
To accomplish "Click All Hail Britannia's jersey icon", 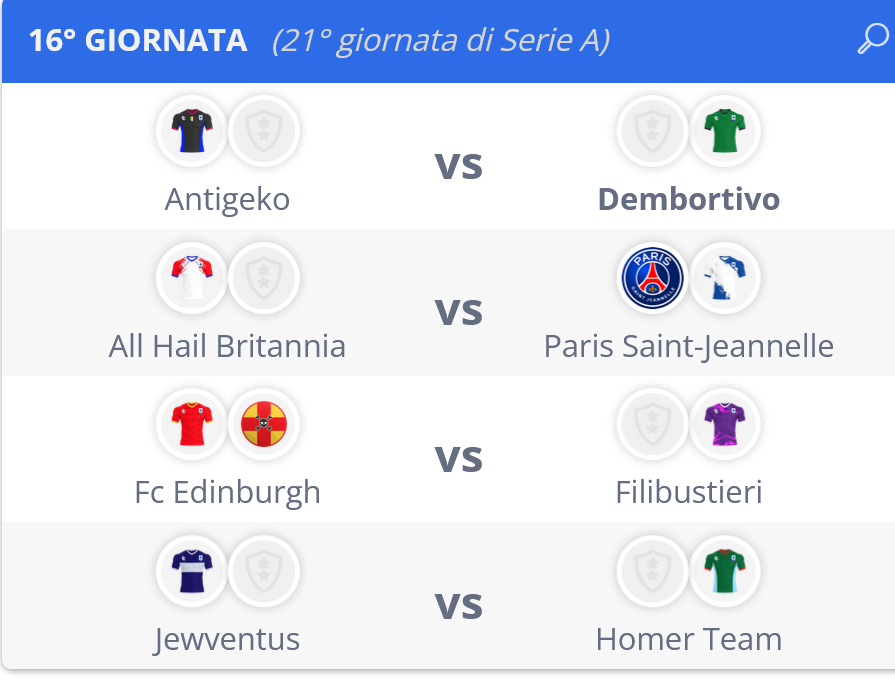I will (x=191, y=277).
